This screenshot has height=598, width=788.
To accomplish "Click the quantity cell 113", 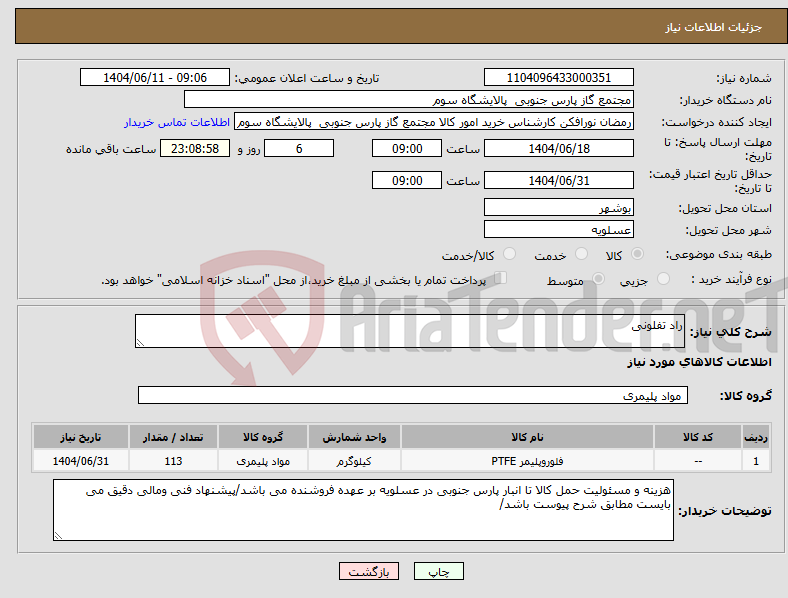I will [173, 461].
